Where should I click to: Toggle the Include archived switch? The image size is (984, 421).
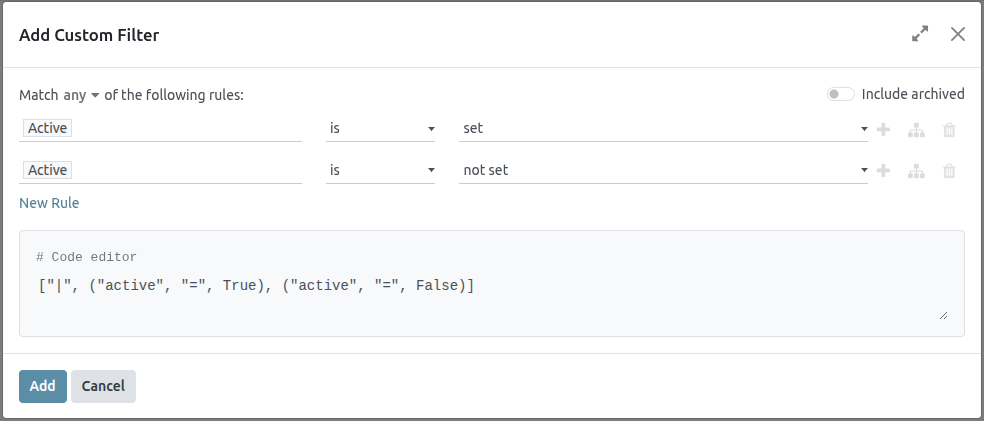[840, 94]
